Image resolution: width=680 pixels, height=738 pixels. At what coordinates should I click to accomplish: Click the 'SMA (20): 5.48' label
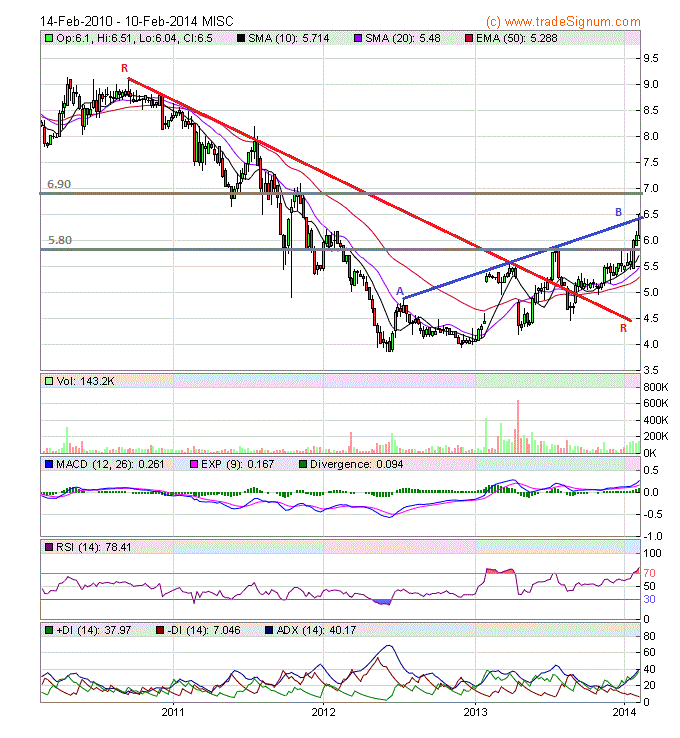point(403,38)
